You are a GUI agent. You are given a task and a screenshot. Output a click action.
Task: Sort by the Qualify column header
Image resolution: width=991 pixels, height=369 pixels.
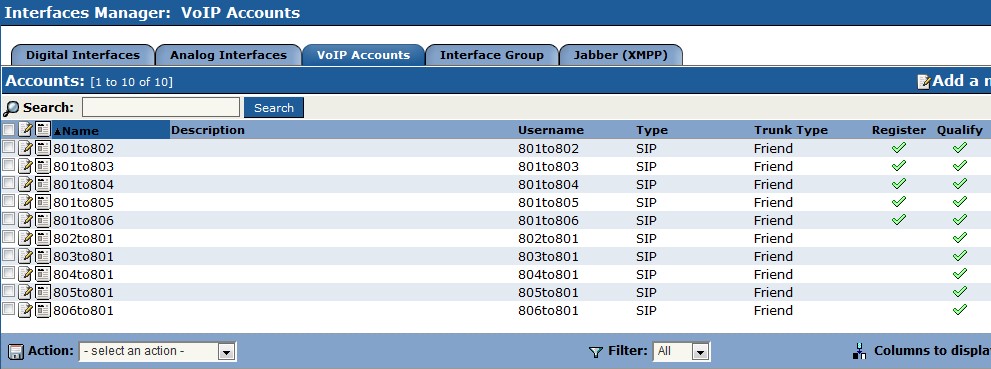959,130
